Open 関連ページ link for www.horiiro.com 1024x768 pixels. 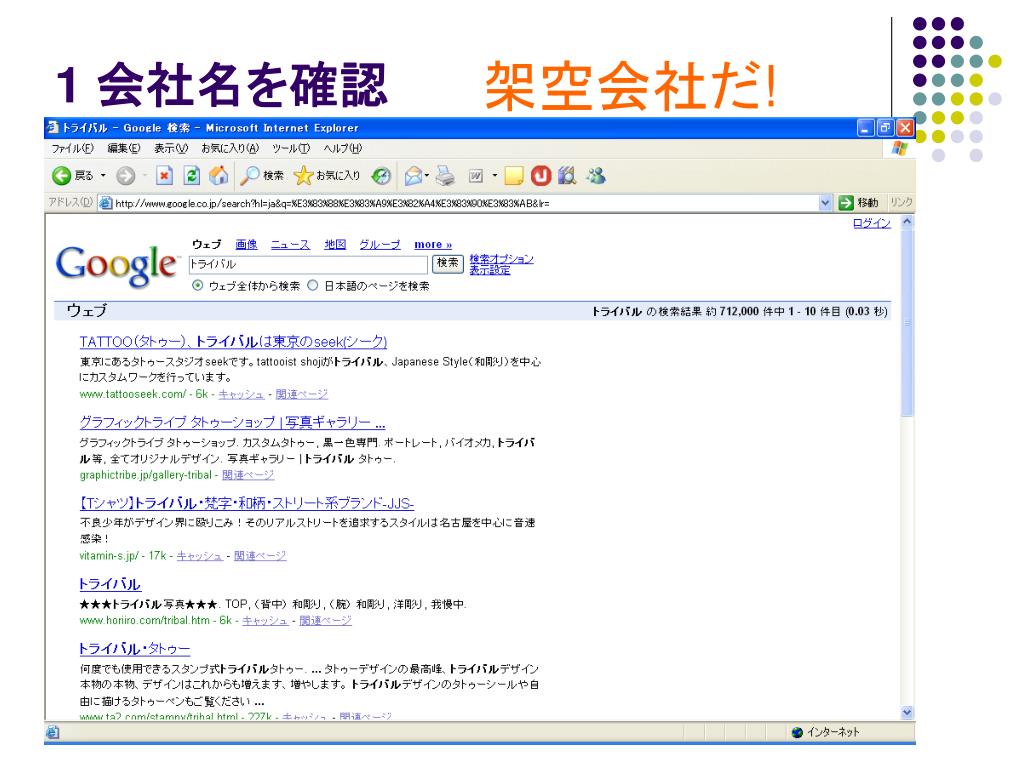pyautogui.click(x=325, y=620)
